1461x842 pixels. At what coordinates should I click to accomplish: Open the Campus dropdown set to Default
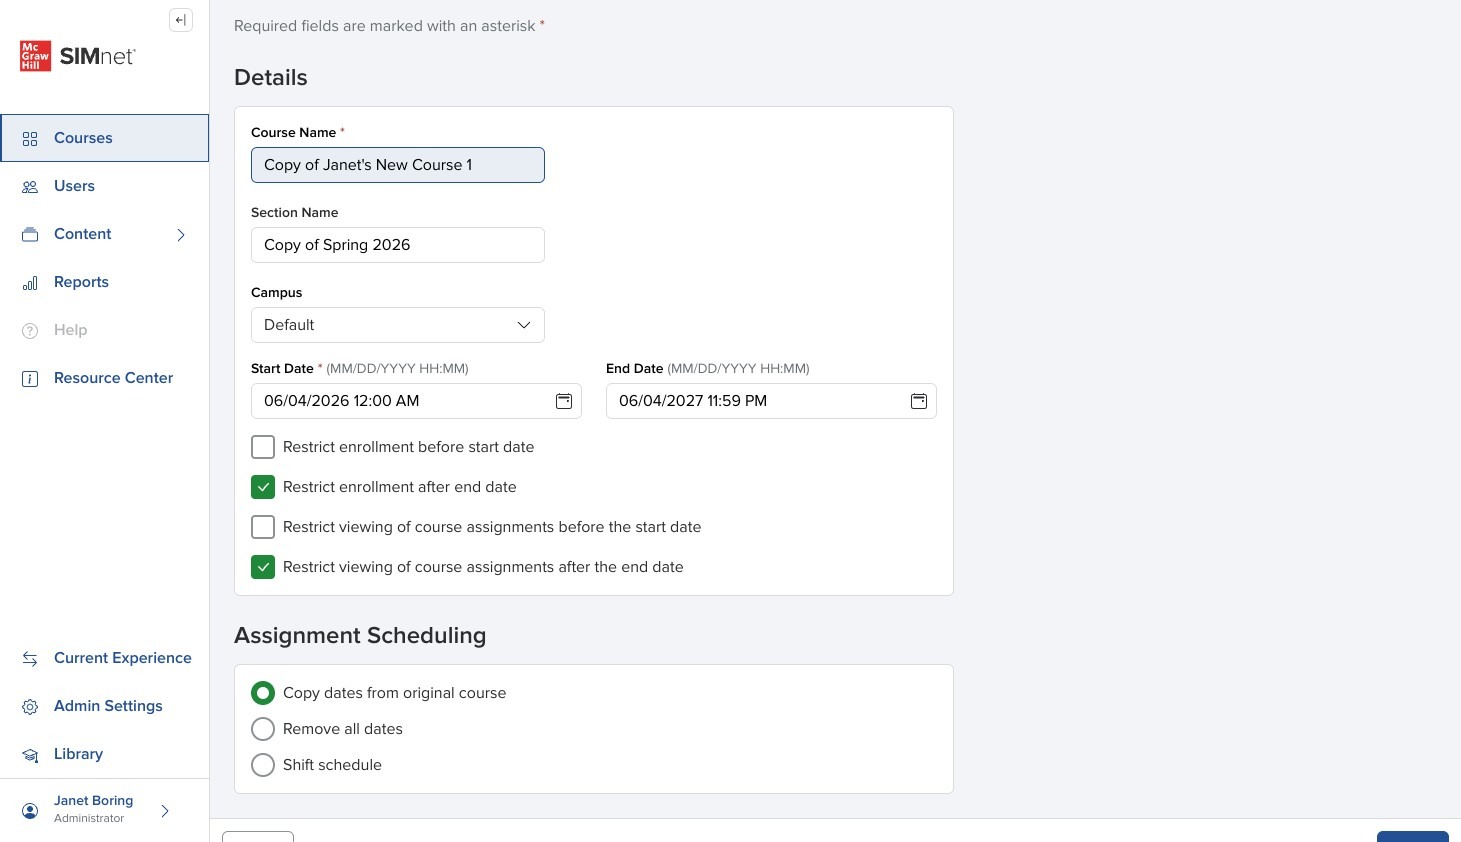pyautogui.click(x=398, y=325)
